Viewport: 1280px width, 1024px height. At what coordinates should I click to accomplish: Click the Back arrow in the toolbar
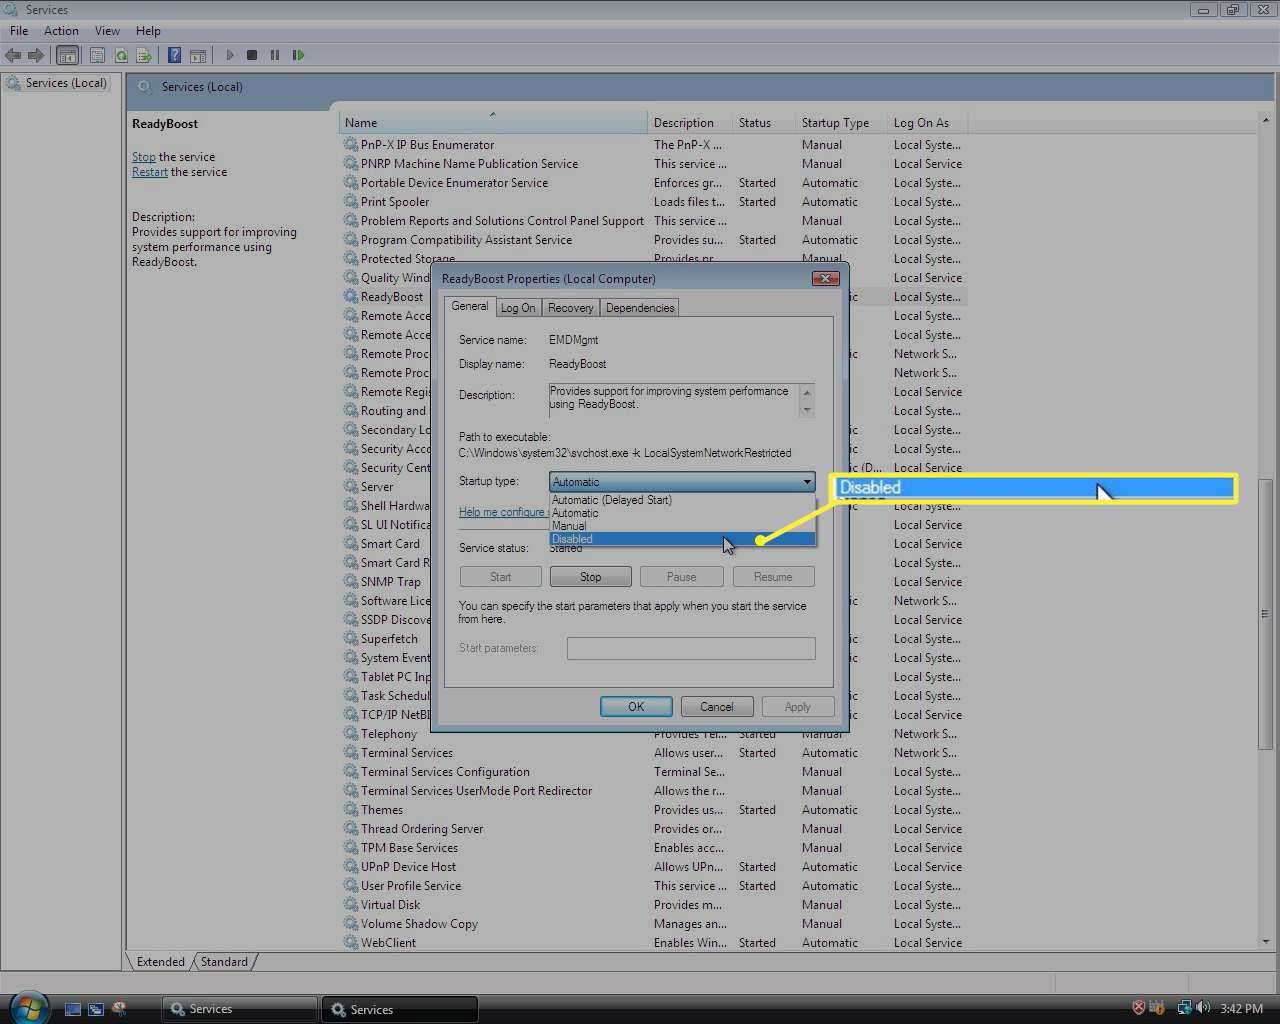click(13, 55)
